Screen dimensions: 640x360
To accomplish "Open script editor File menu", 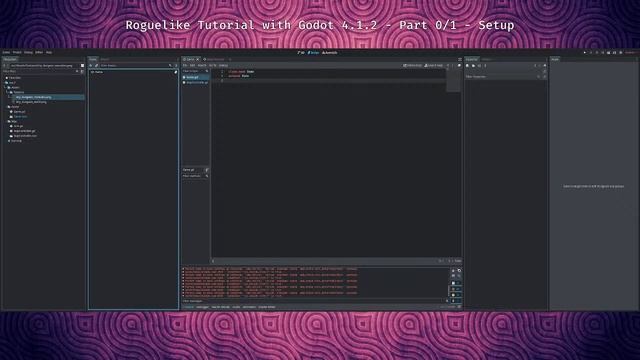I will coord(184,65).
